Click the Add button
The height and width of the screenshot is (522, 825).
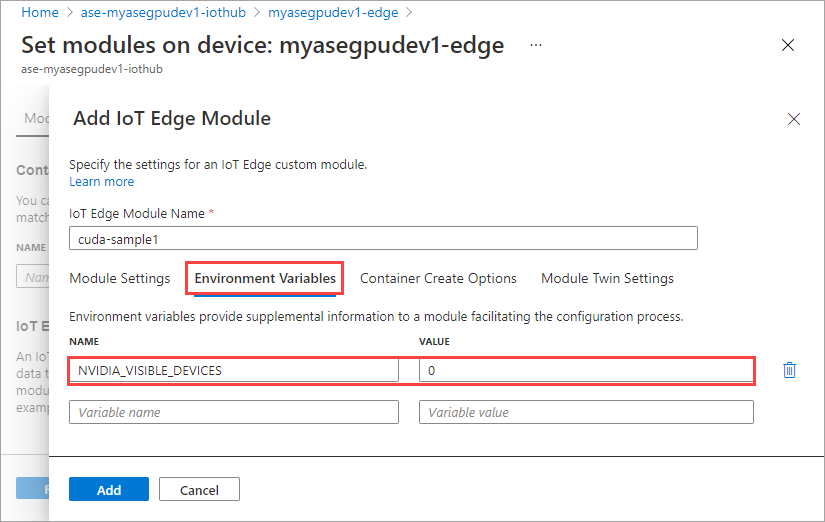109,489
